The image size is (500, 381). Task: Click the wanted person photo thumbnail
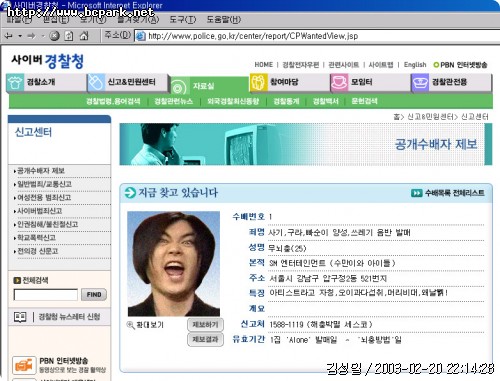(x=174, y=264)
